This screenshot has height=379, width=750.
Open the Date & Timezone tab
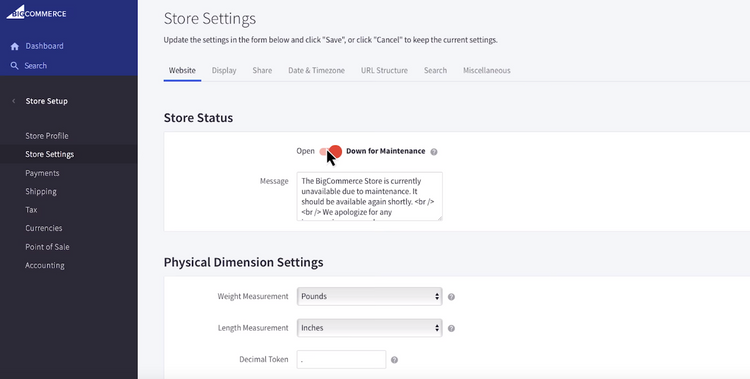click(316, 70)
